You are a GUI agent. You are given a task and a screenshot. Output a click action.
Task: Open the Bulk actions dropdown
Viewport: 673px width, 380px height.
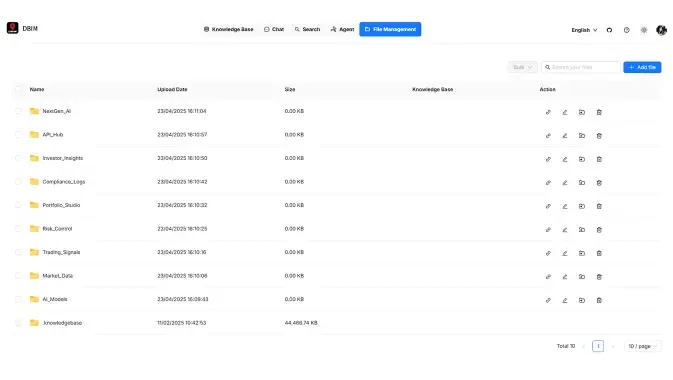pos(522,67)
